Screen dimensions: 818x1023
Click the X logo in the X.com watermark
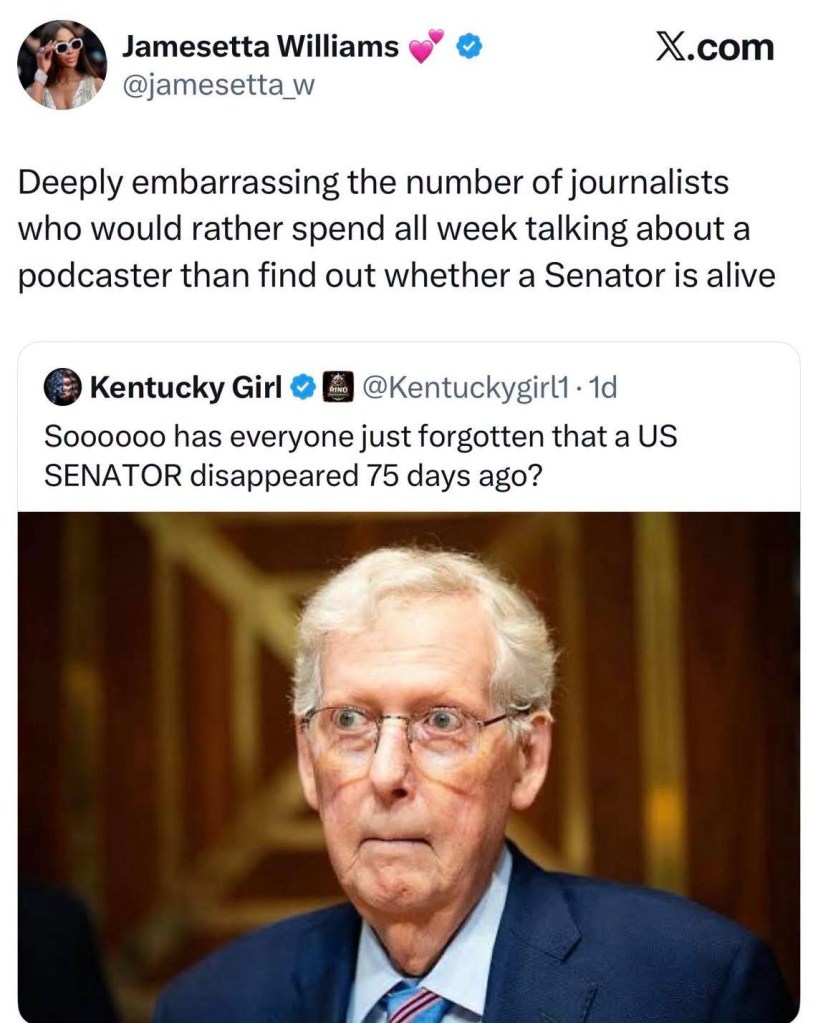(x=671, y=47)
